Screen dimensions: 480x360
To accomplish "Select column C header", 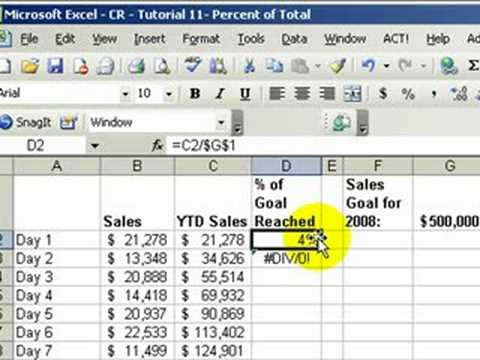I will (213, 166).
